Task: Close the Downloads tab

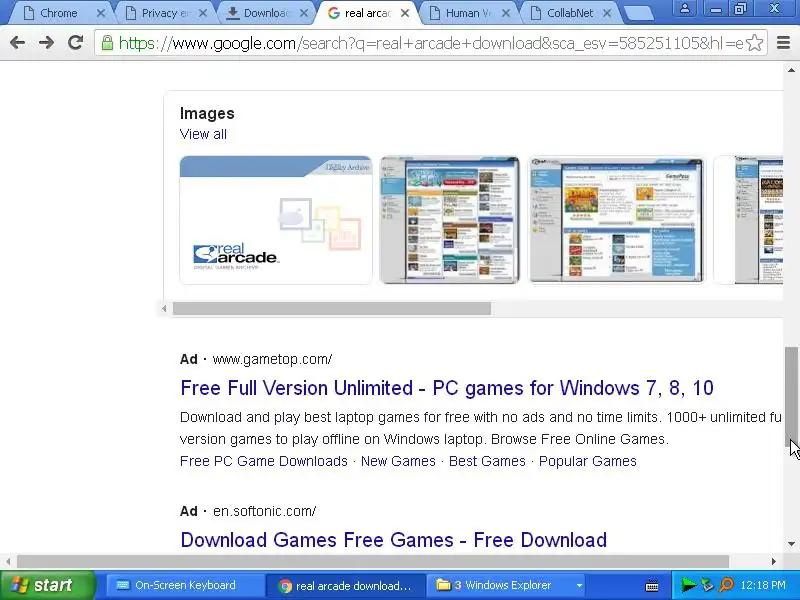Action: [x=304, y=14]
